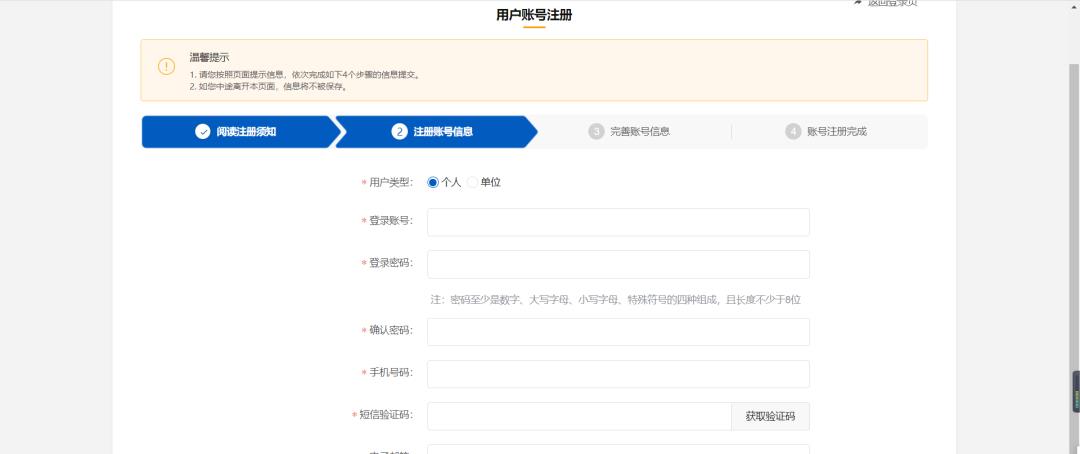Viewport: 1080px width, 454px height.
Task: Click the 短信验证码 input field
Action: coord(579,416)
